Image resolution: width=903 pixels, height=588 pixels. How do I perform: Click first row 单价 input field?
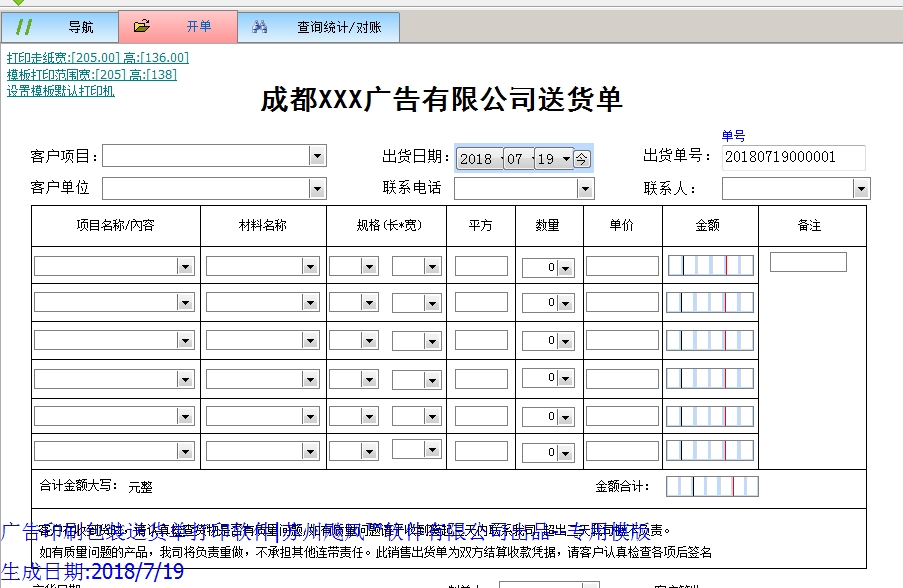point(622,266)
